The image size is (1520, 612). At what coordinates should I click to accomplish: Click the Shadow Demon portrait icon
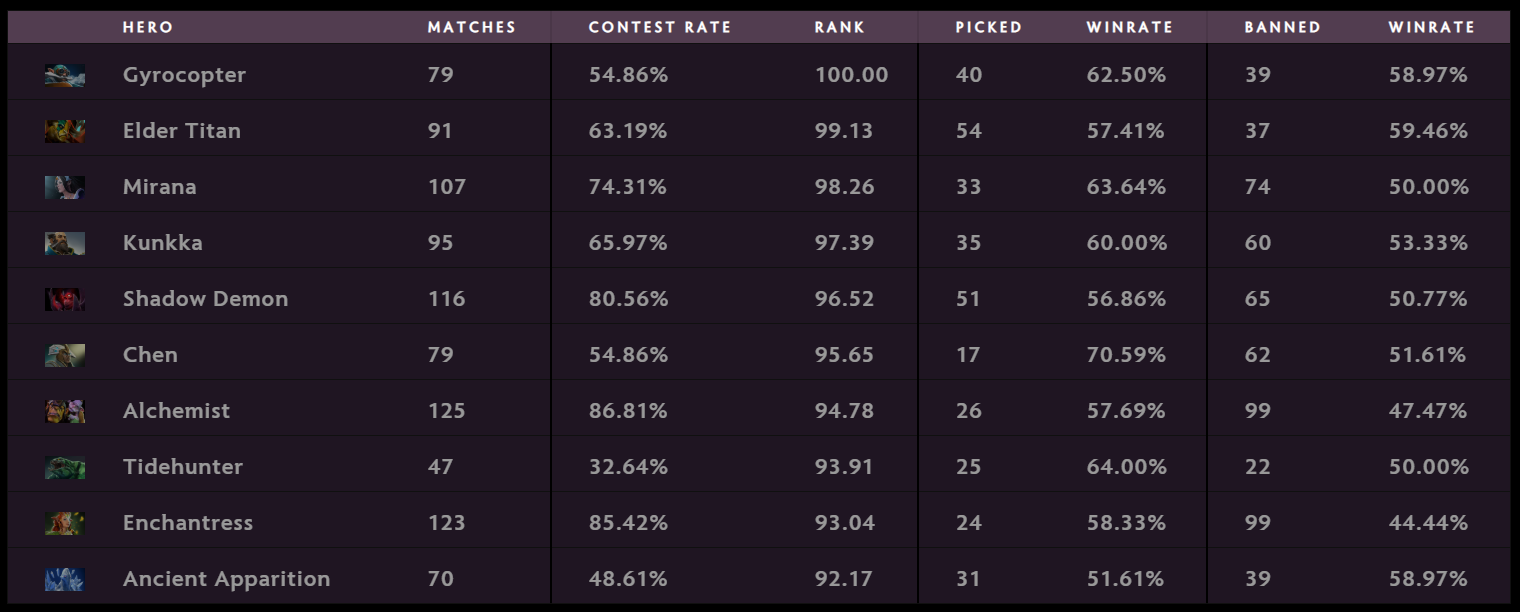point(65,299)
